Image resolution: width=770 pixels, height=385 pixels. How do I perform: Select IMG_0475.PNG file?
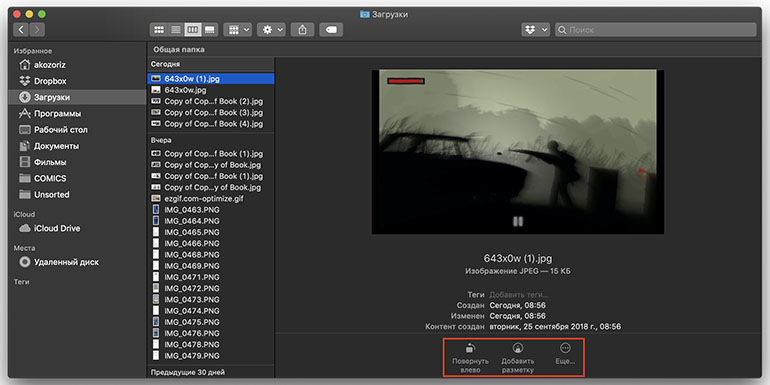(x=211, y=322)
